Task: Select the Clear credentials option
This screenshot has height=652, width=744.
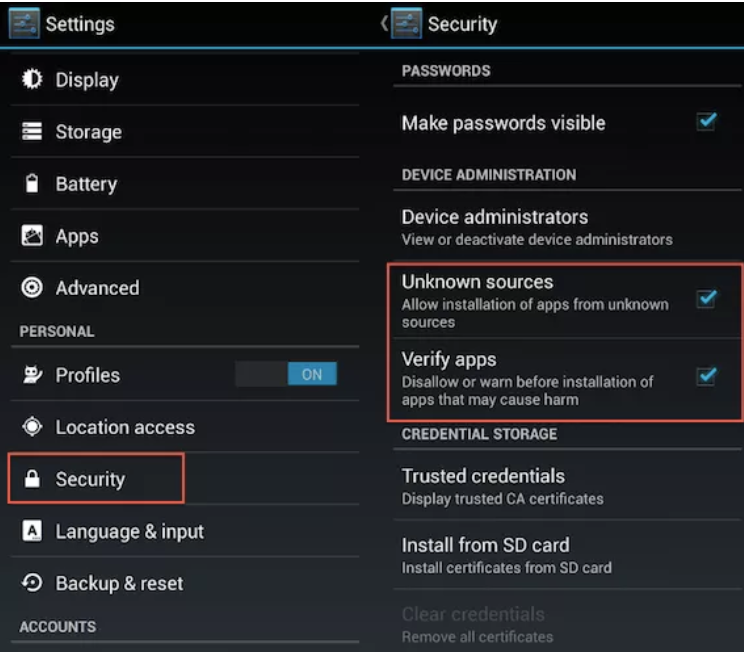Action: (567, 624)
